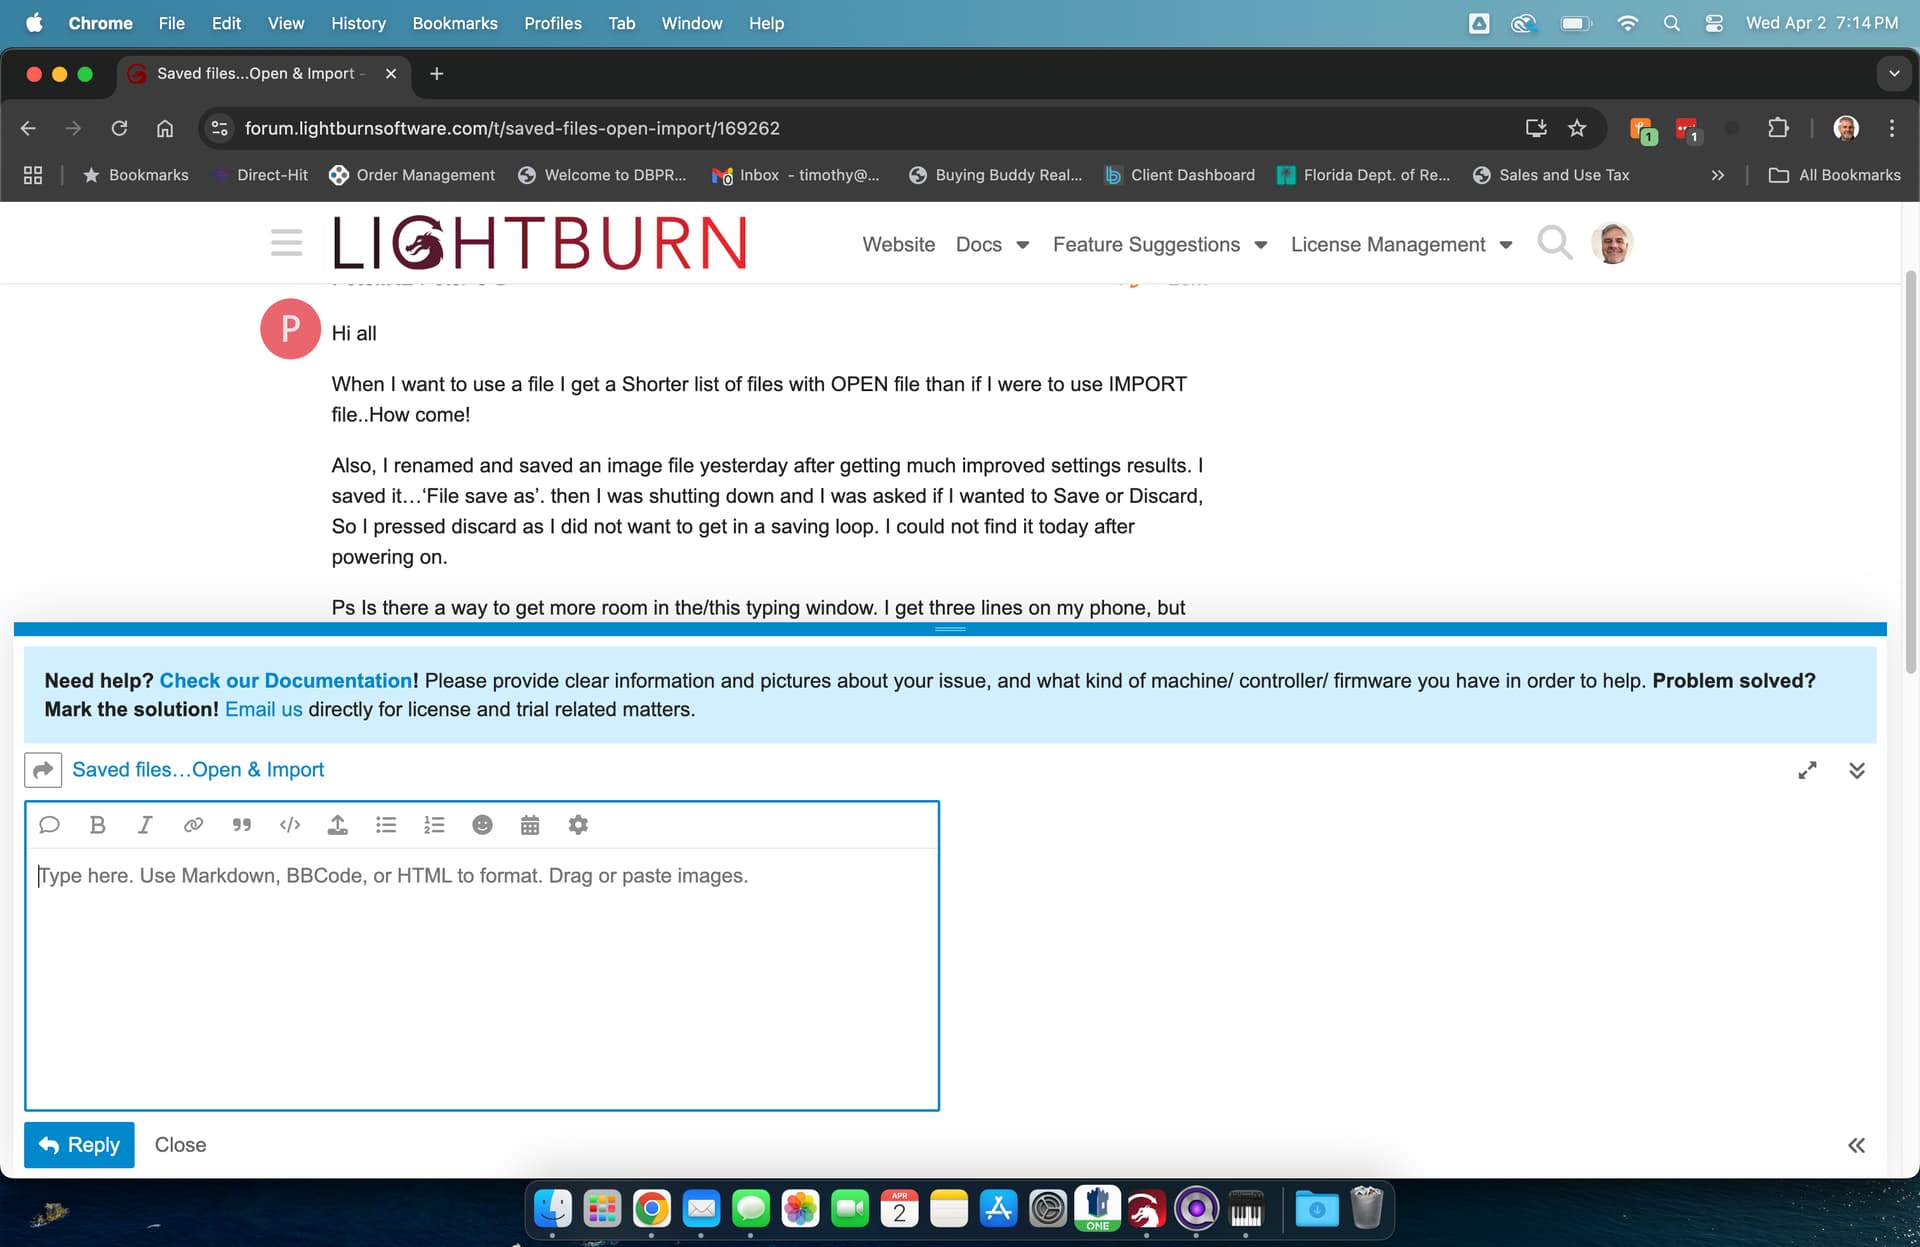Insert date and time with calendar icon

(530, 825)
